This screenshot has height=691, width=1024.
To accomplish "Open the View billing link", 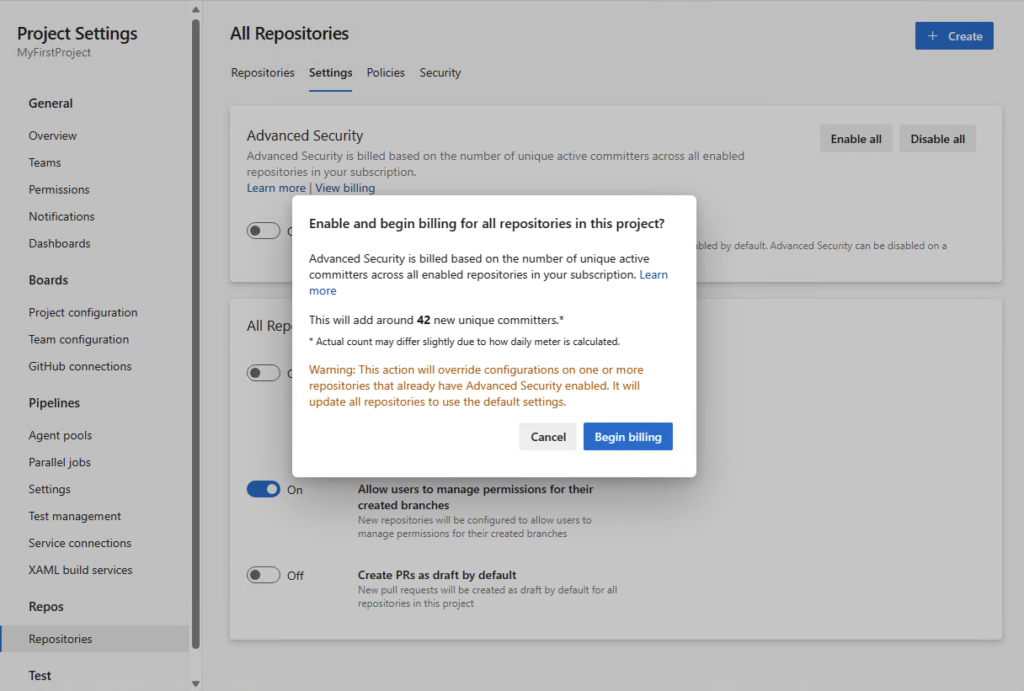I will point(344,187).
